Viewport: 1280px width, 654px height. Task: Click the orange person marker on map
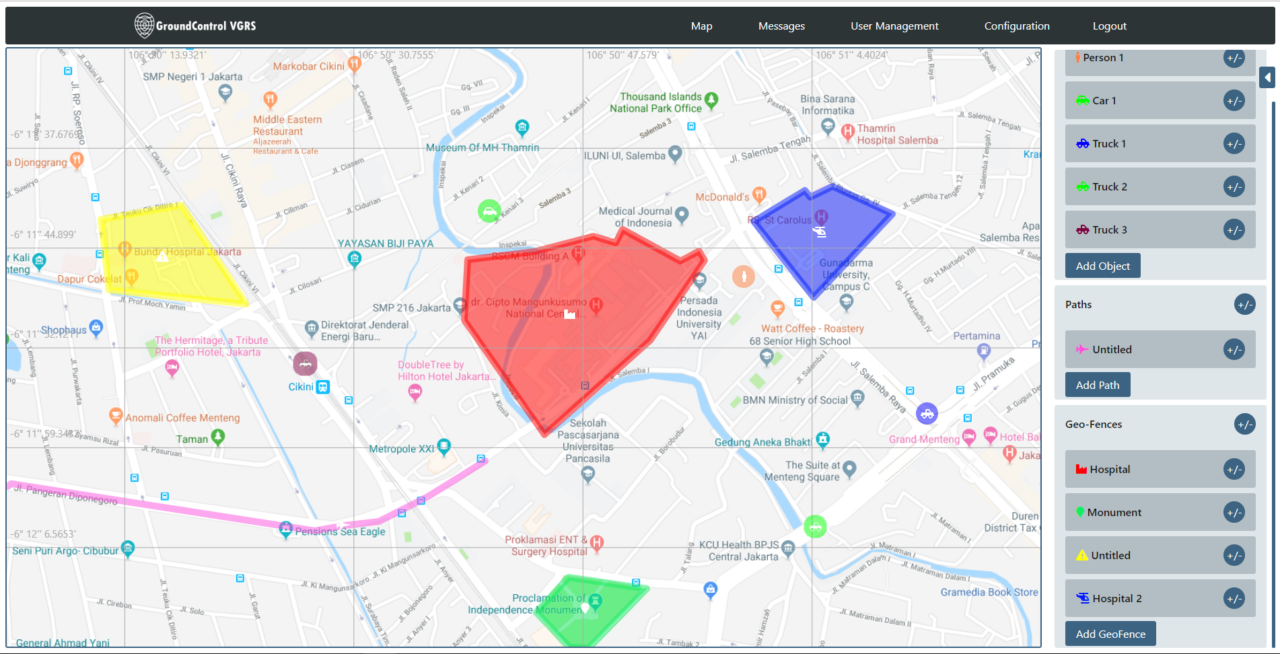(743, 276)
